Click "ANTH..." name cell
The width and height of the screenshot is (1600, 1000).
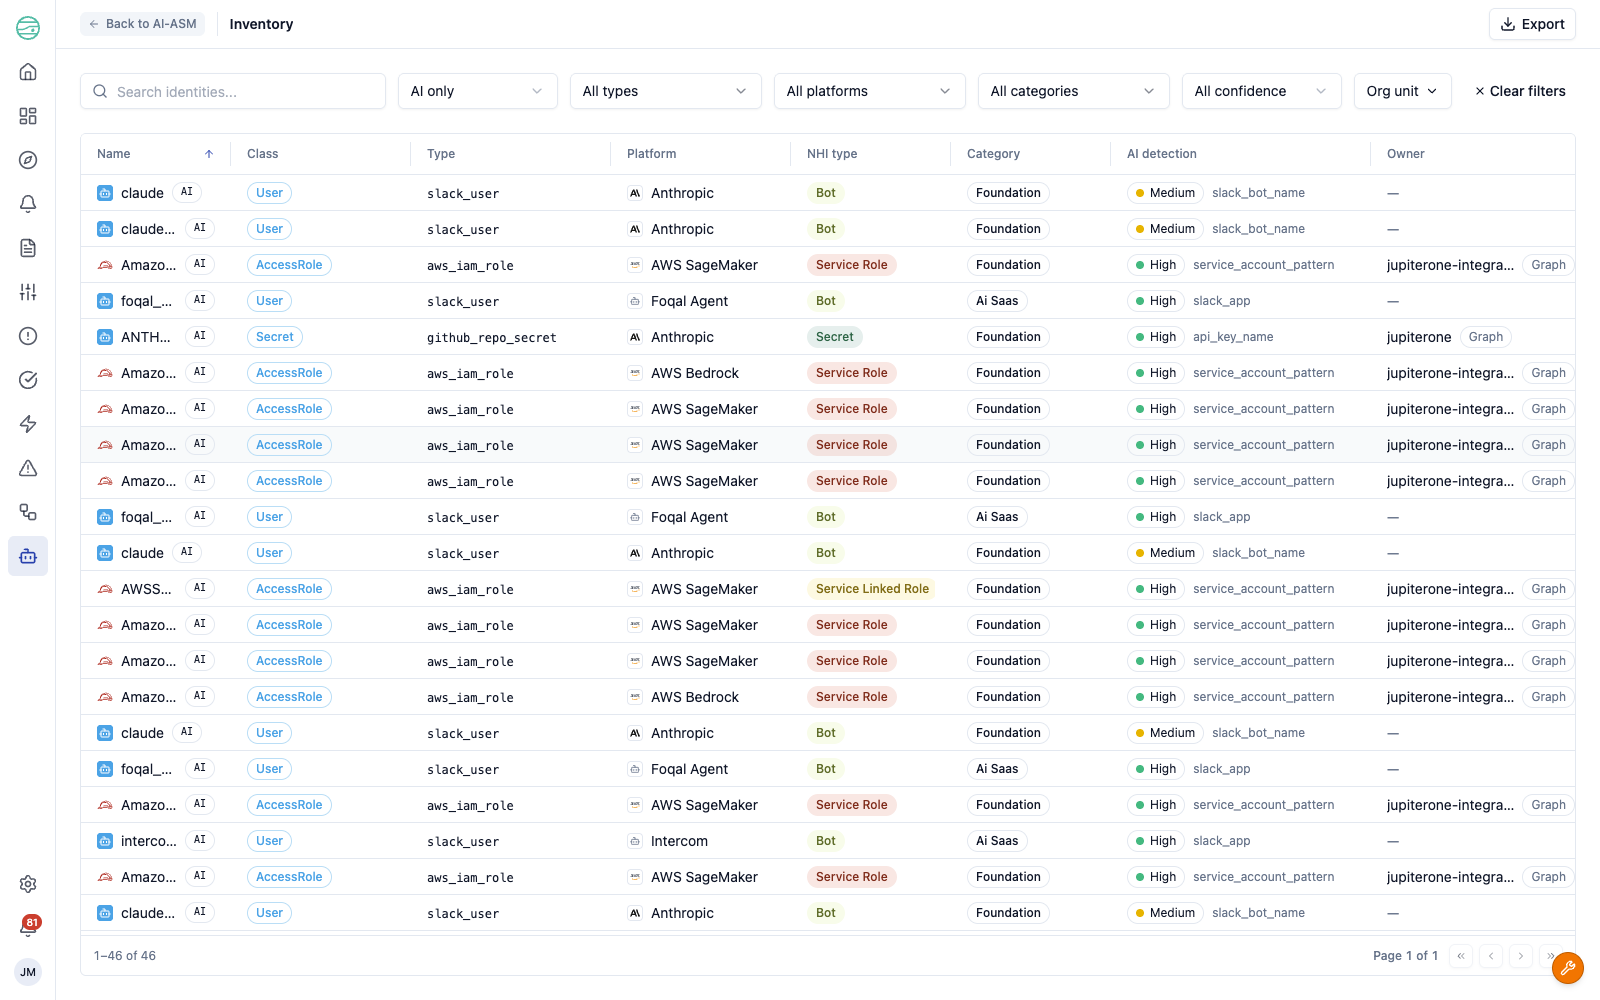pos(146,337)
